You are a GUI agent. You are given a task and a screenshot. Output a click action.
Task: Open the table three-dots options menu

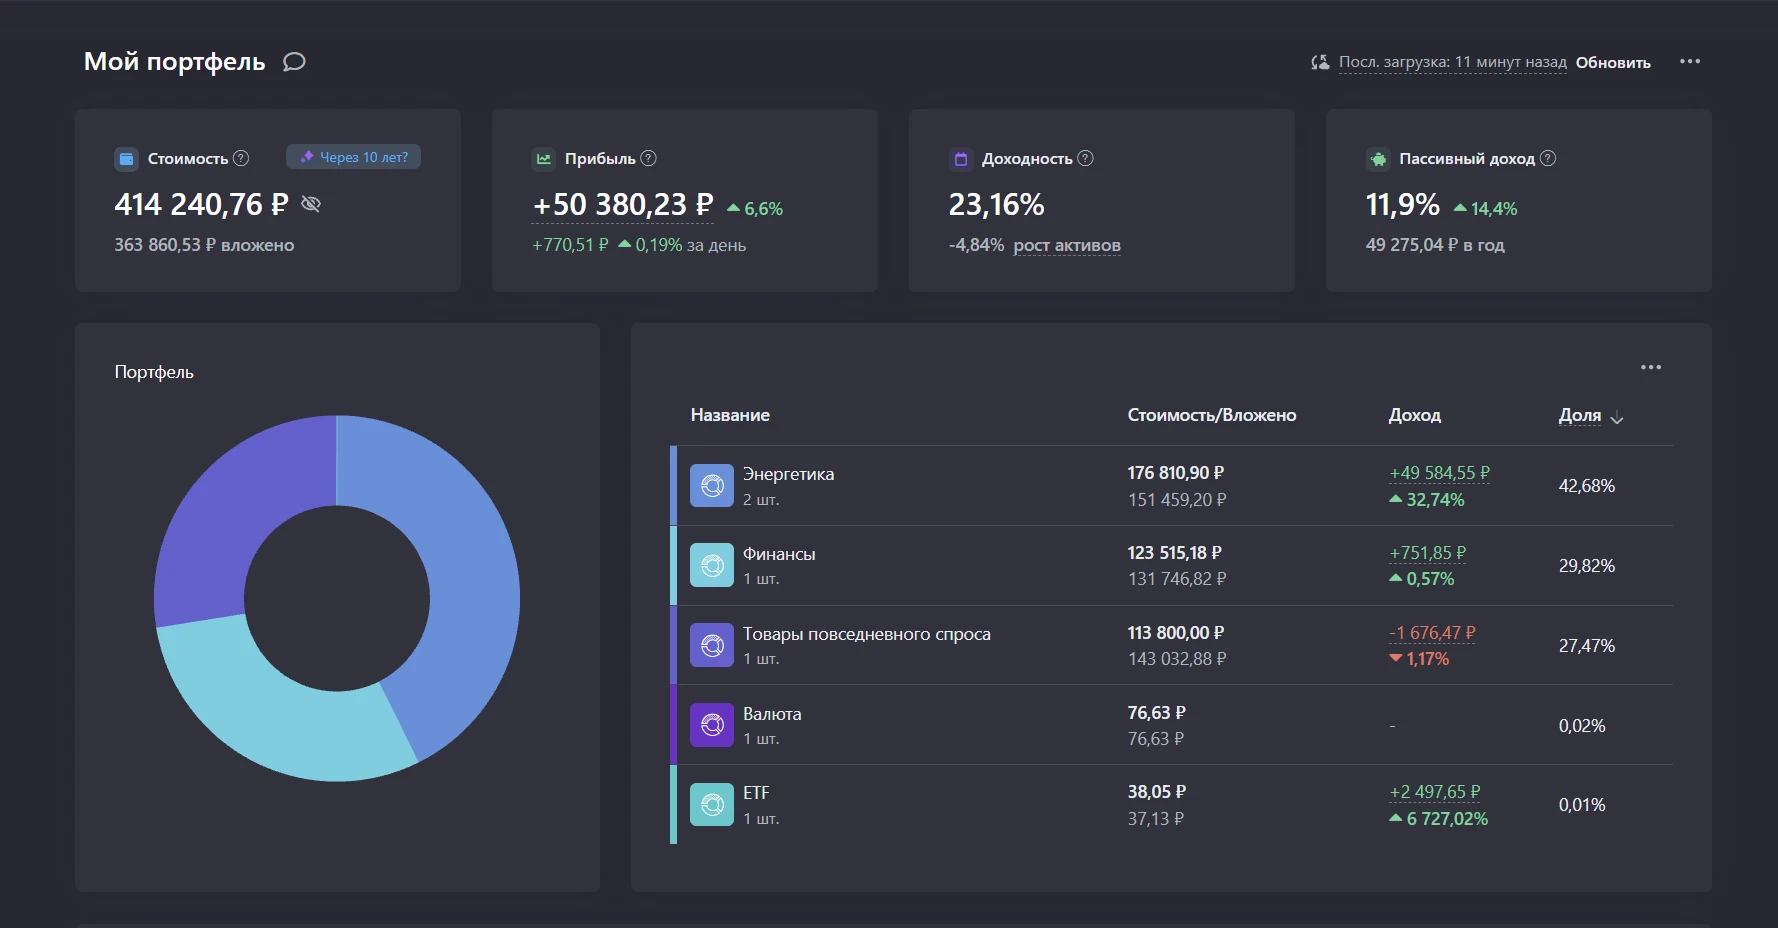(x=1651, y=367)
